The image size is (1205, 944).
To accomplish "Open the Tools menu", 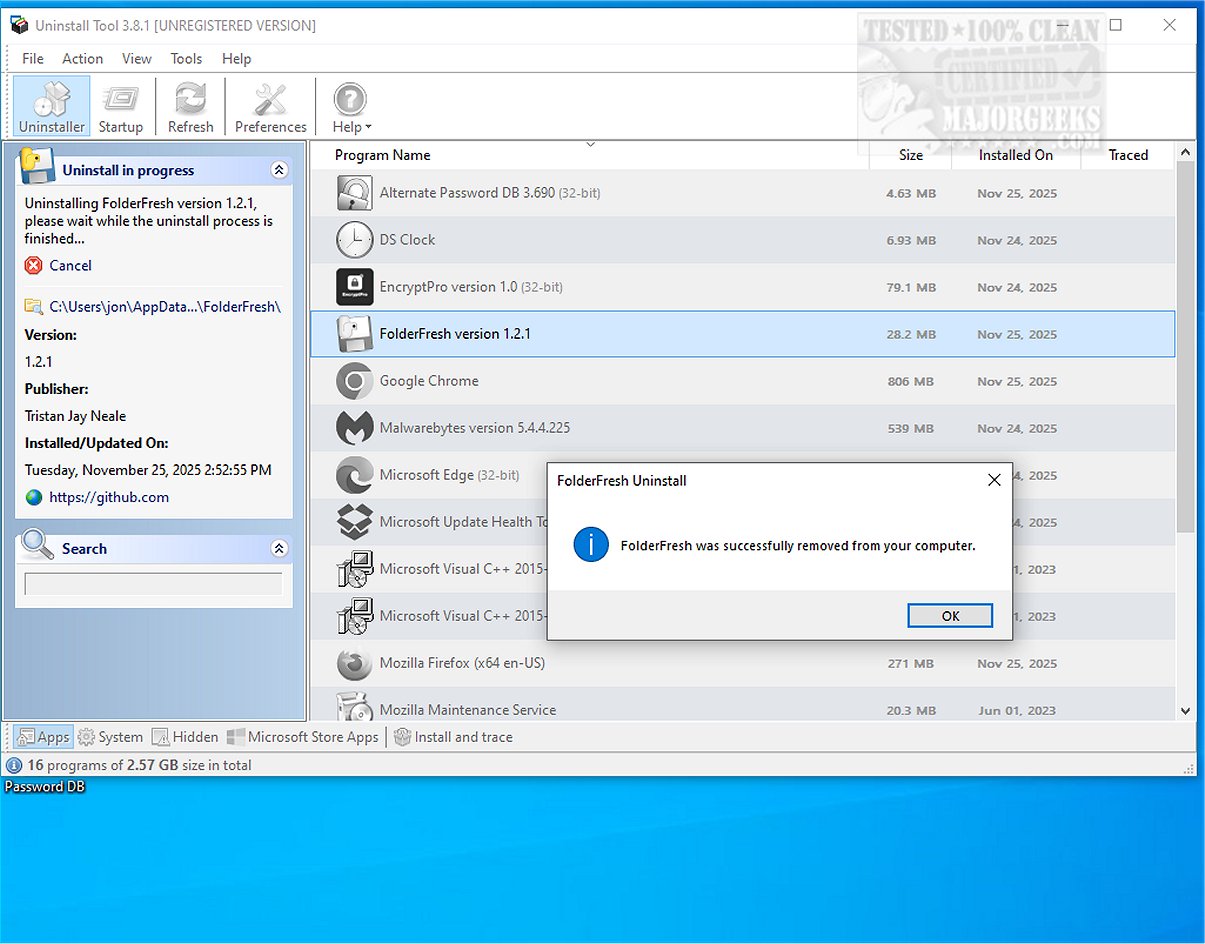I will point(186,59).
